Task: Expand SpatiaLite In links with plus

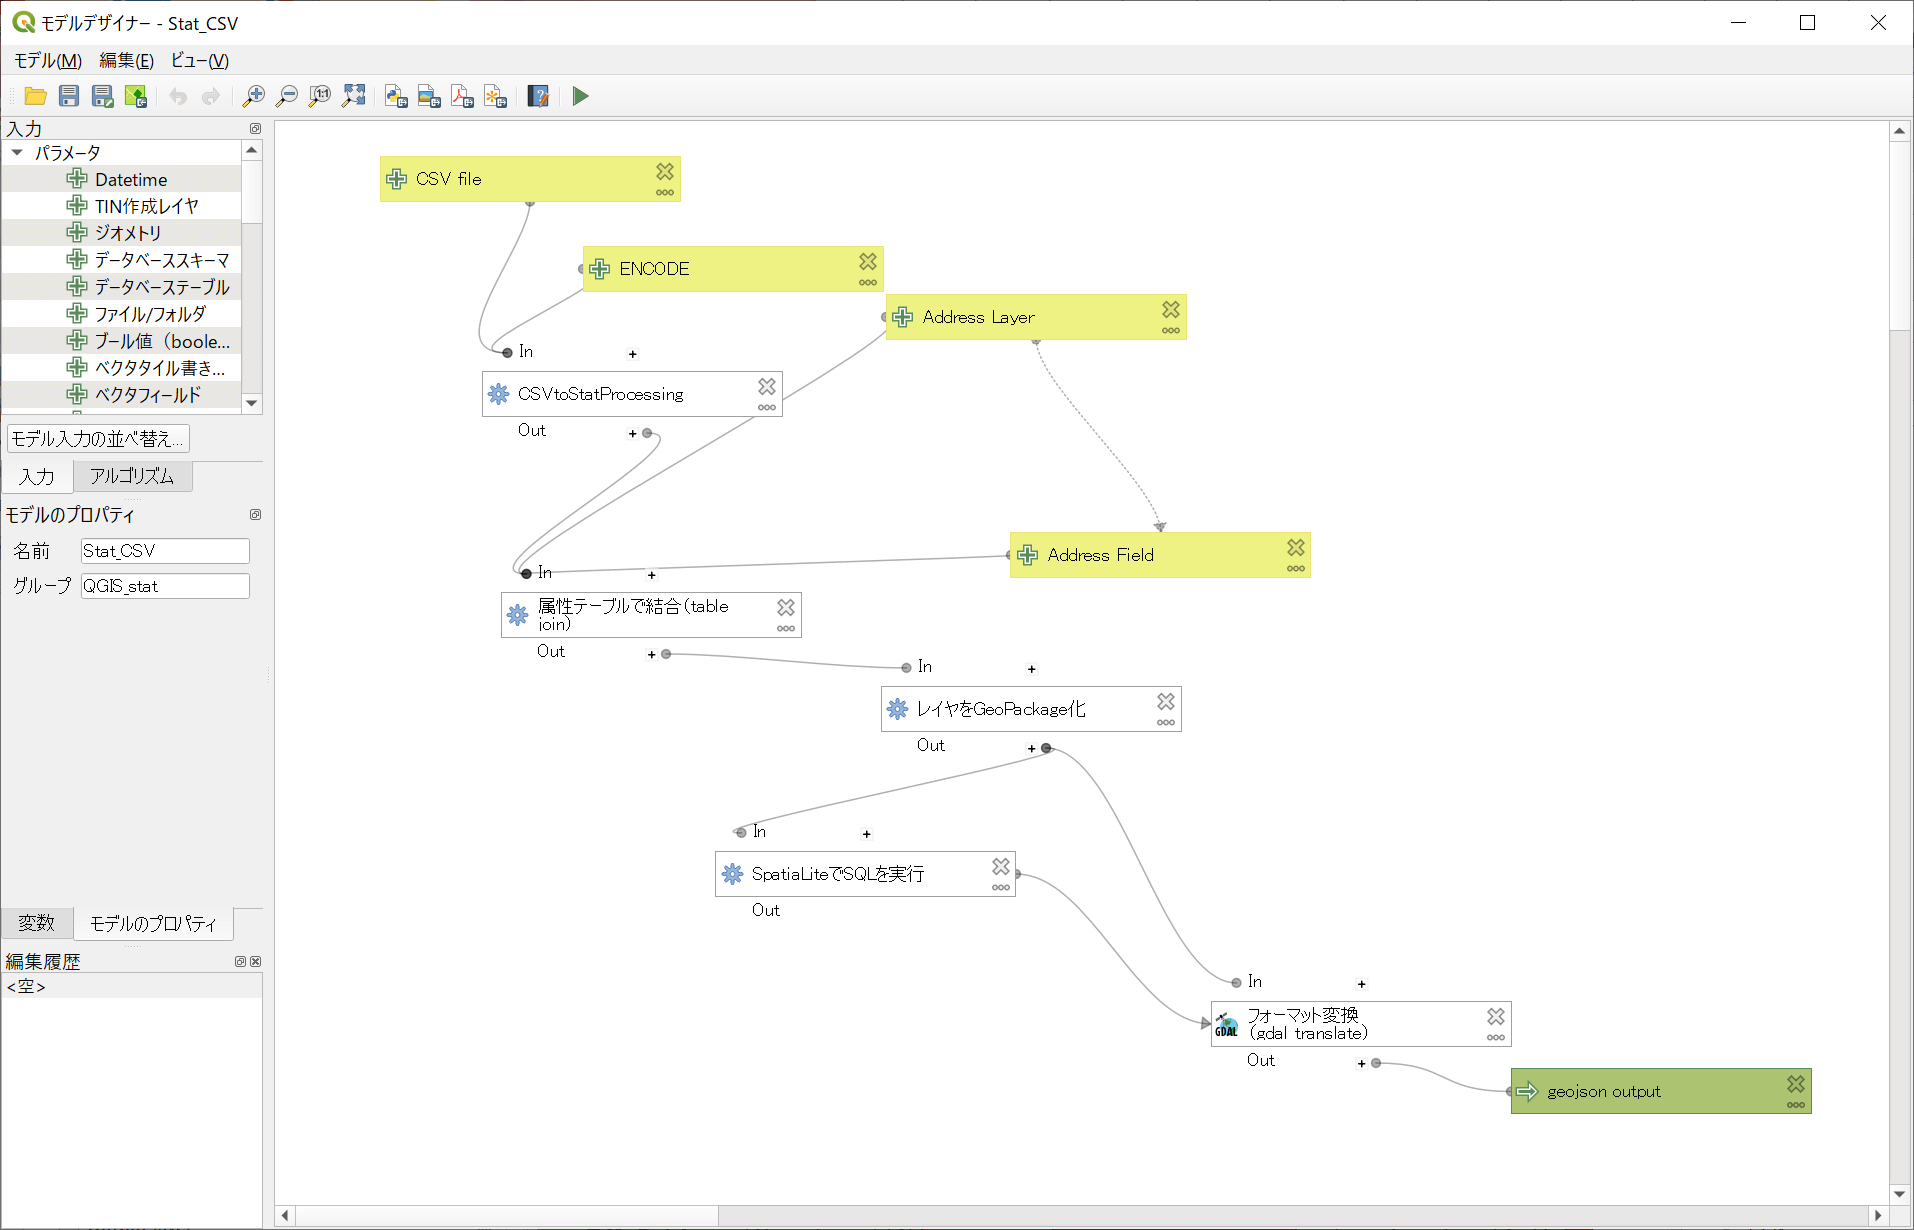Action: pyautogui.click(x=867, y=834)
